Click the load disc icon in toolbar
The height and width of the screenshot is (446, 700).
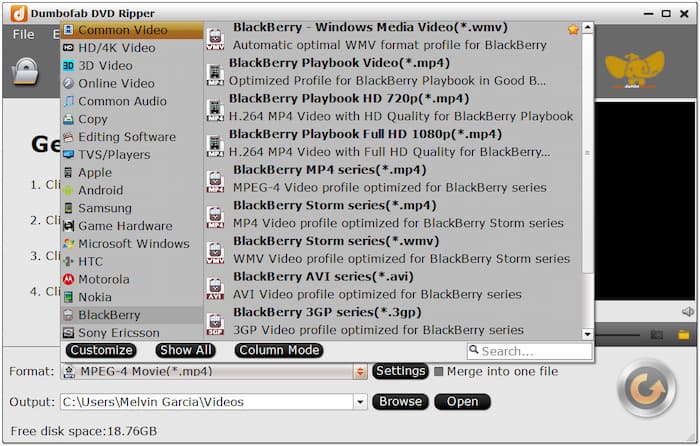click(25, 73)
